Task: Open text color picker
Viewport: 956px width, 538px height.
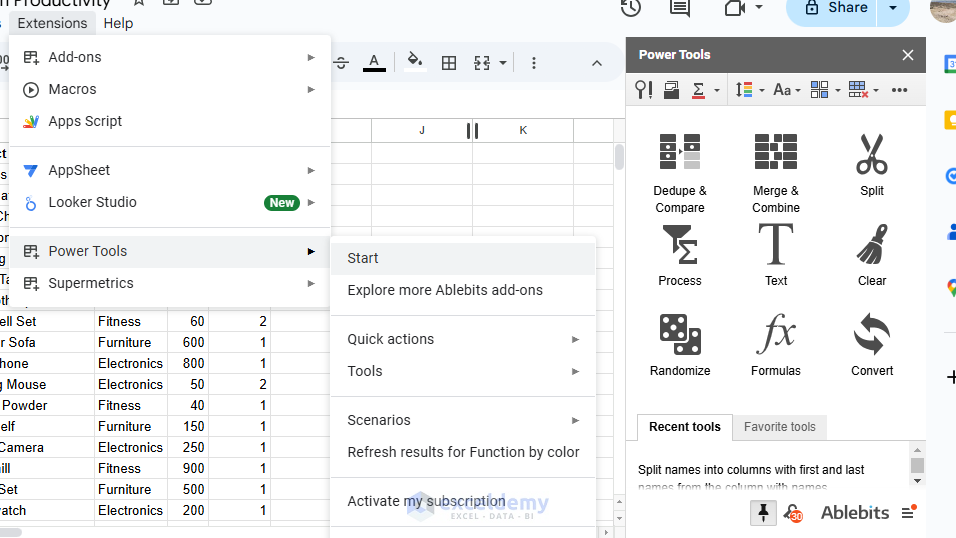Action: 374,63
